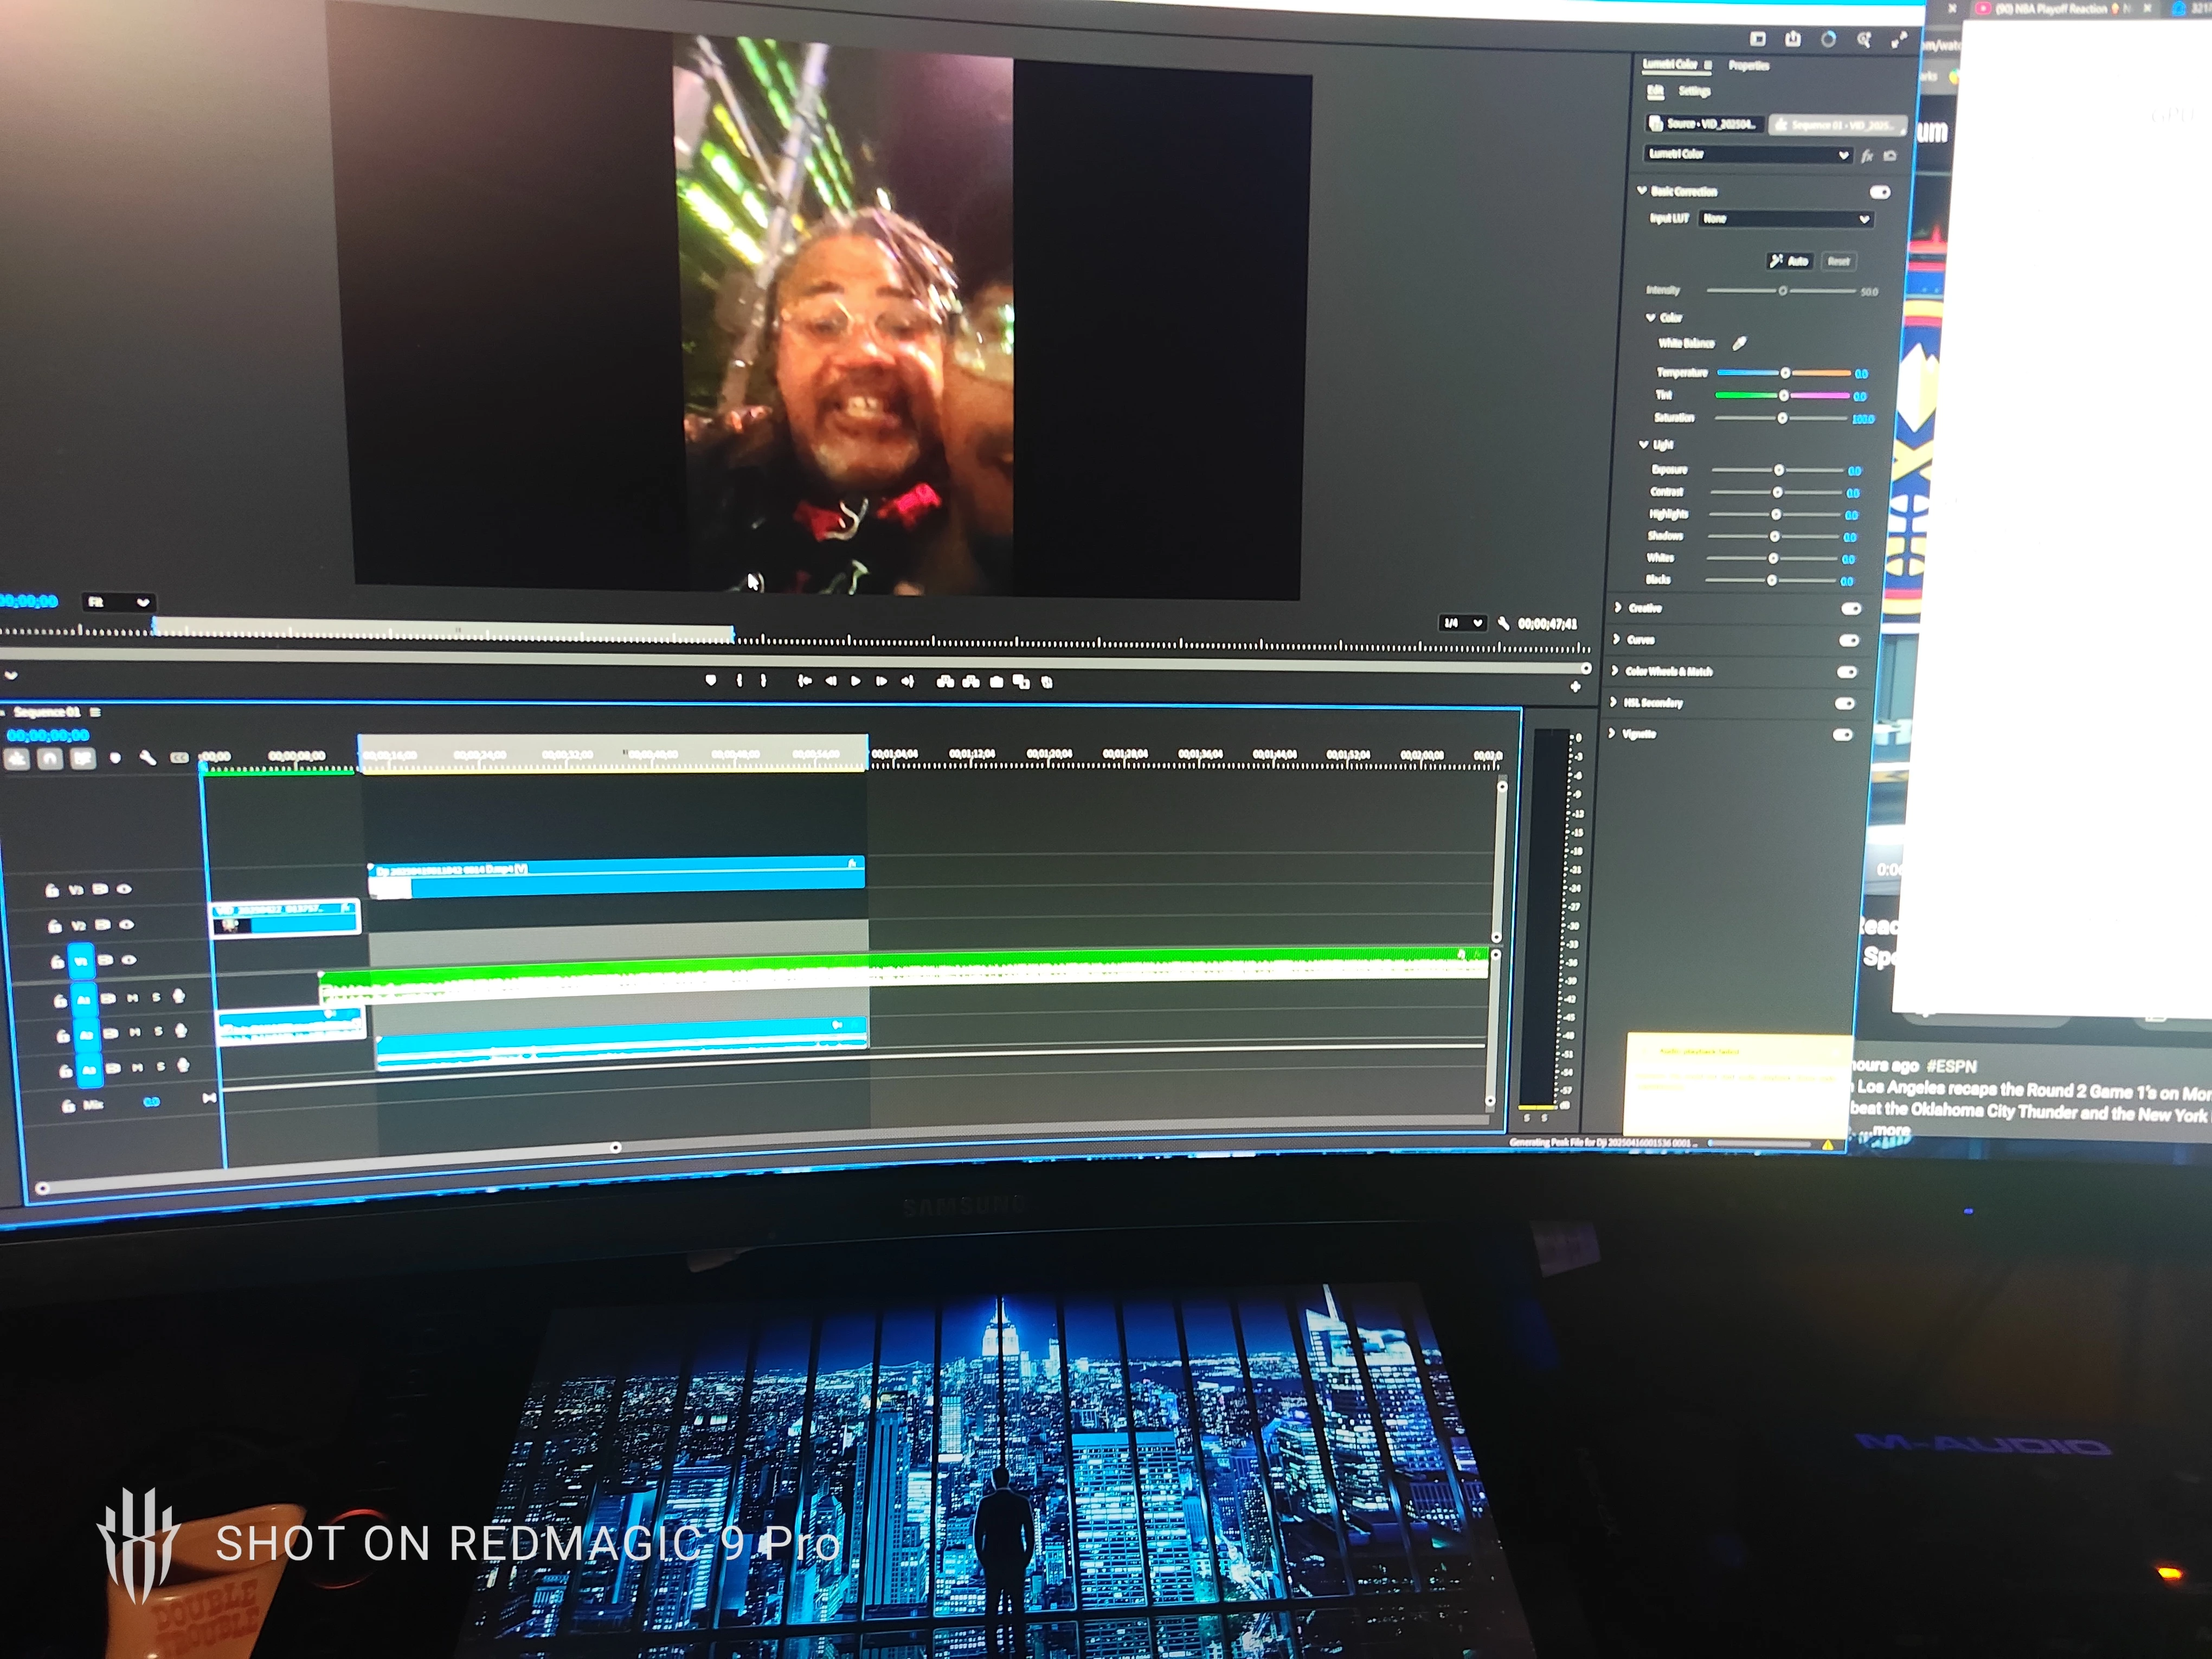This screenshot has width=2212, height=1659.
Task: Select the White Balance eyedropper
Action: click(1740, 343)
